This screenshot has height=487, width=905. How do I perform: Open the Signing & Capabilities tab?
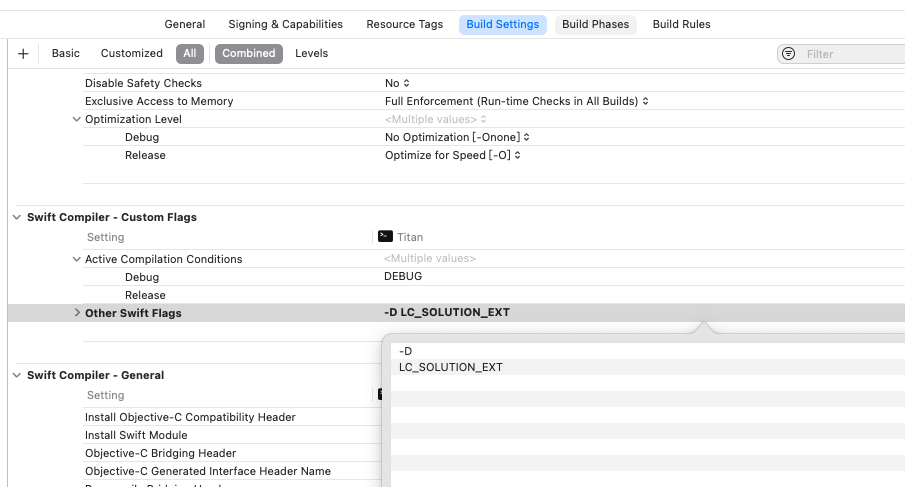(285, 24)
